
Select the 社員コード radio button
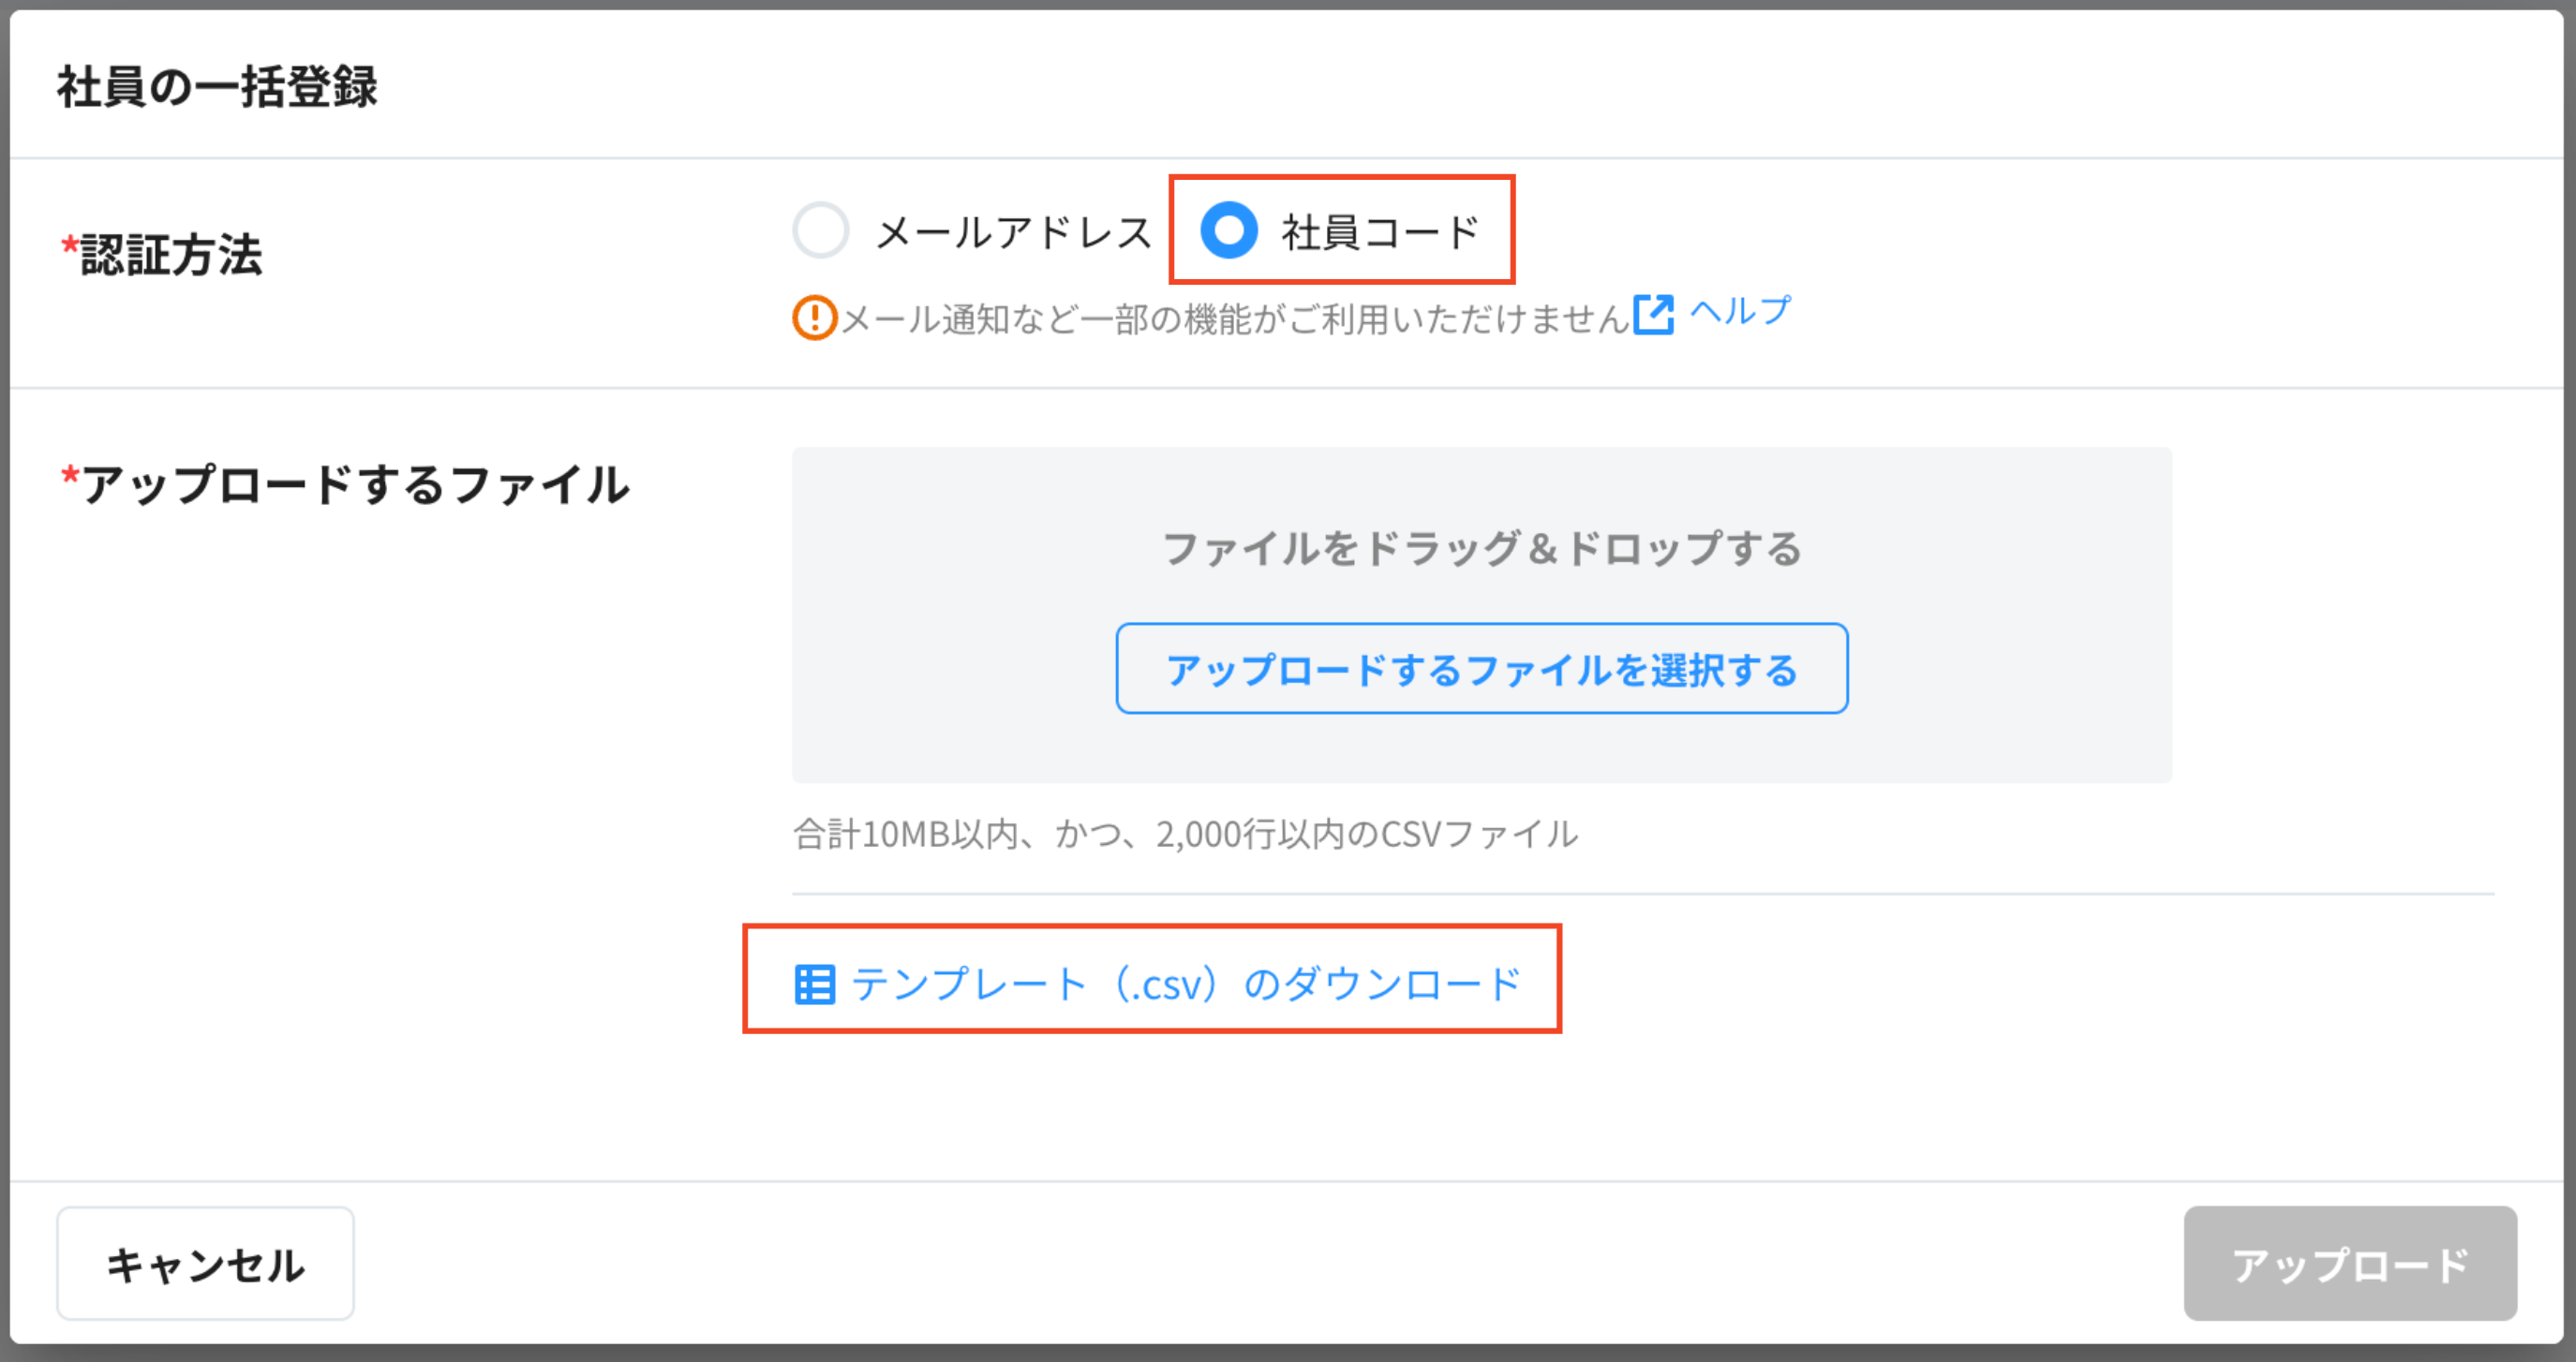1229,231
